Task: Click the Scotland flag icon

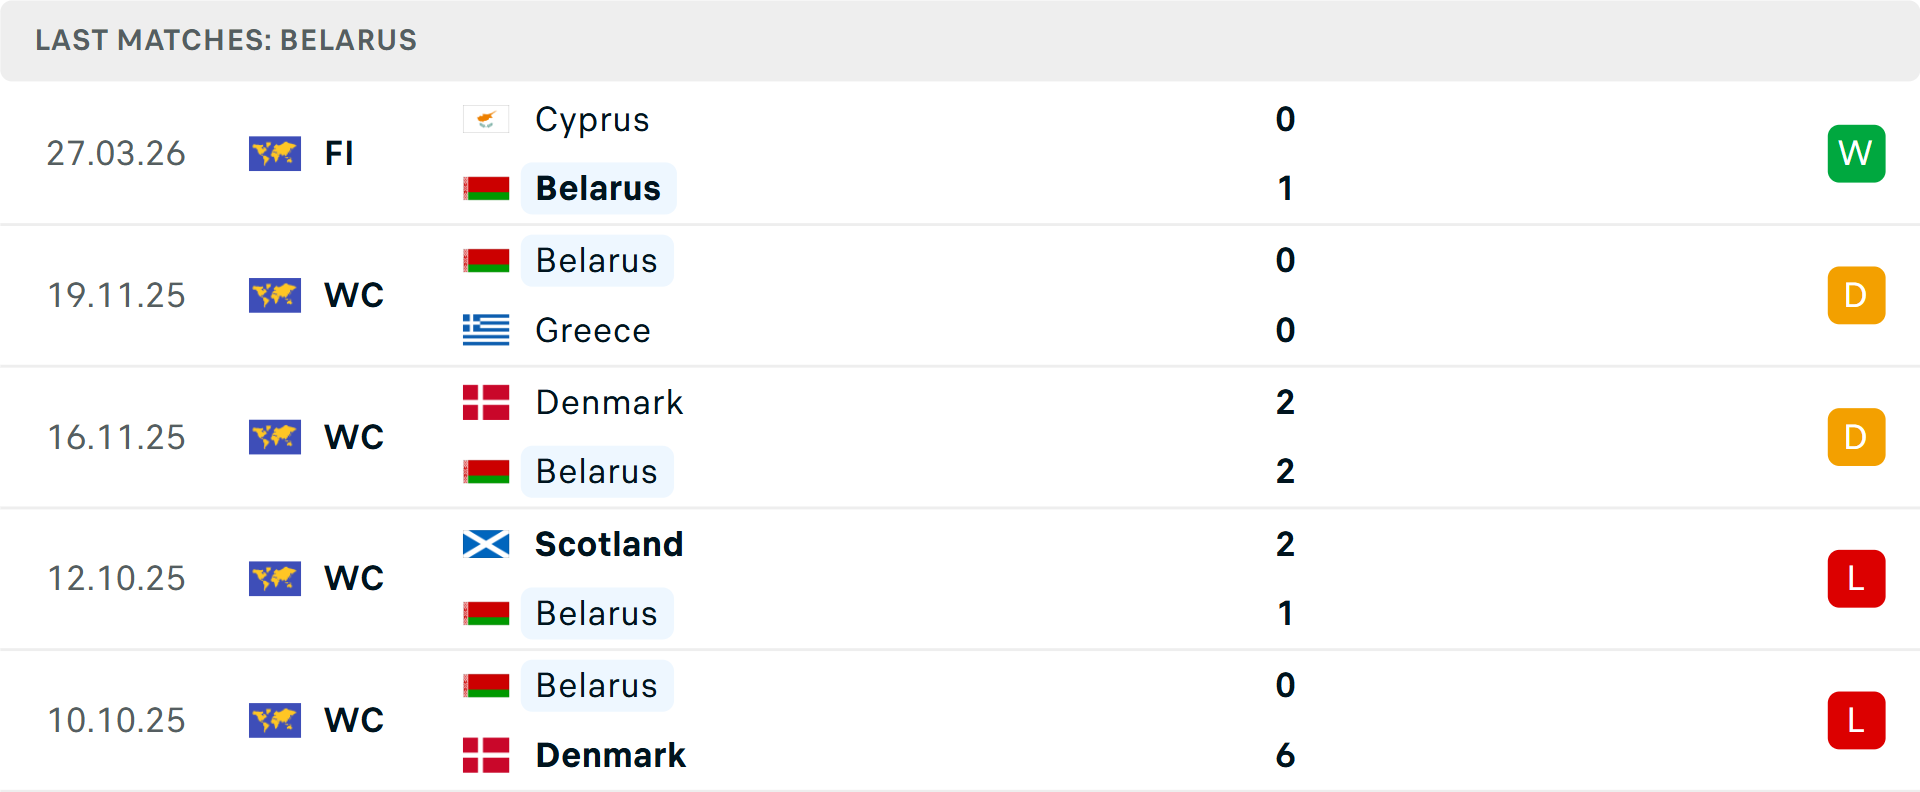Action: (x=486, y=544)
